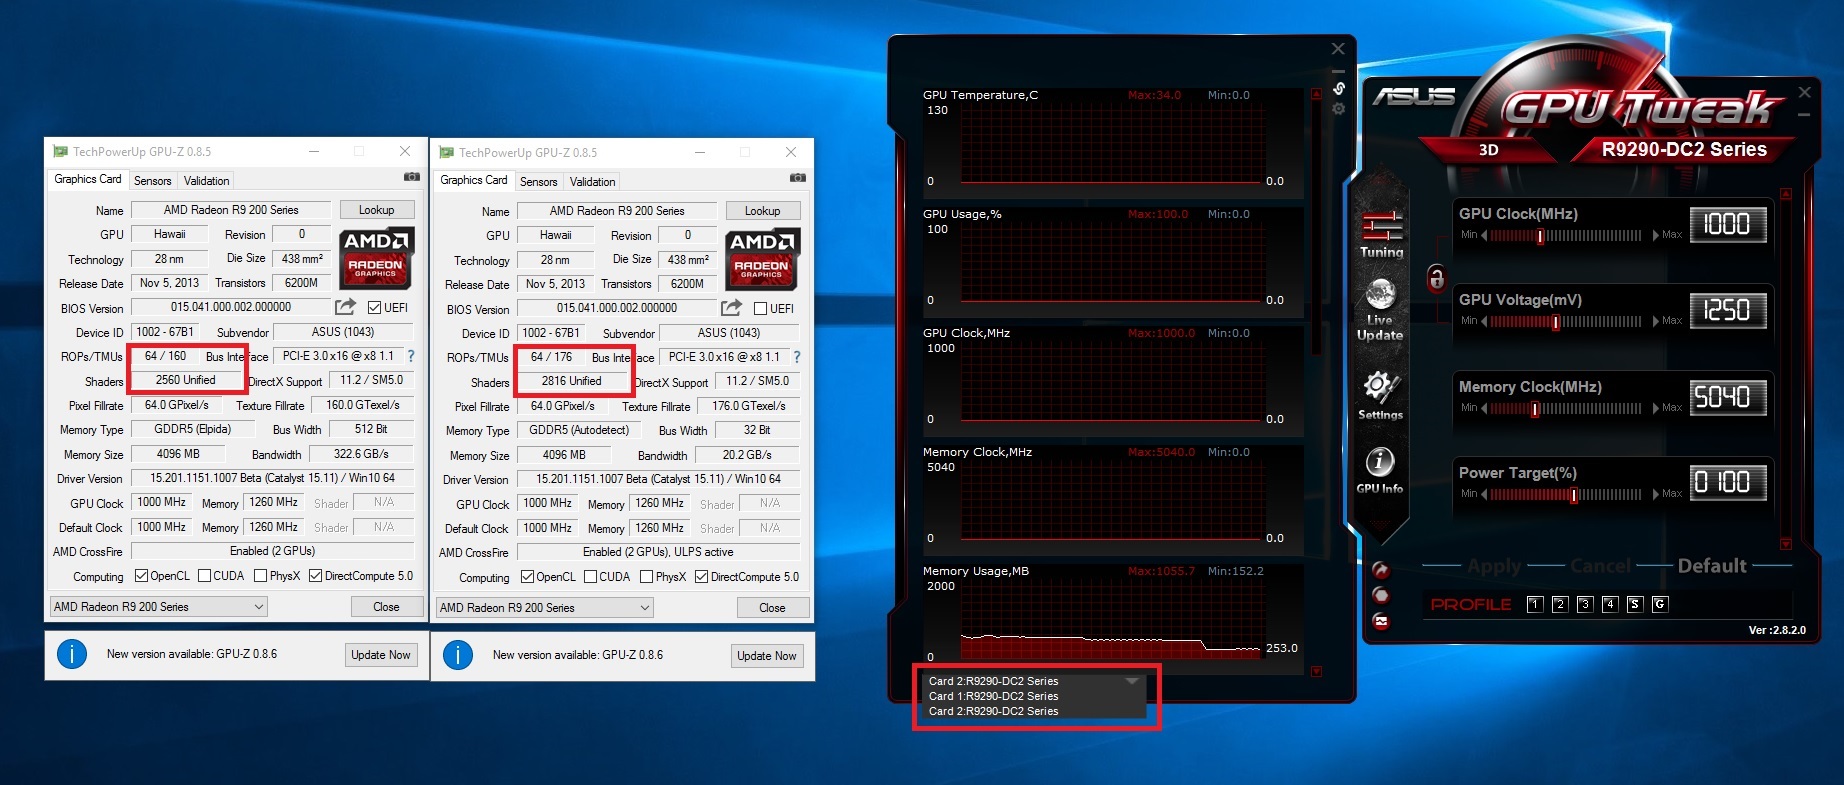Click Apply in GPU Tweak
Image resolution: width=1844 pixels, height=785 pixels.
point(1494,566)
